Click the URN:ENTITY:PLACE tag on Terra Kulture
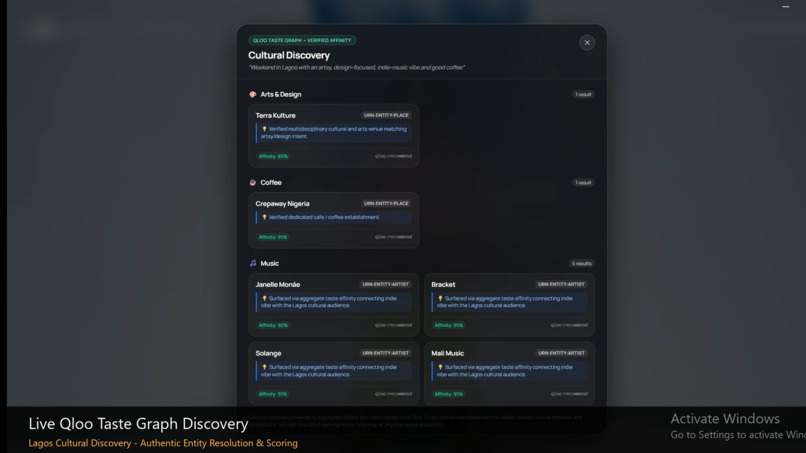Screen dimensions: 806x453 click(x=386, y=115)
